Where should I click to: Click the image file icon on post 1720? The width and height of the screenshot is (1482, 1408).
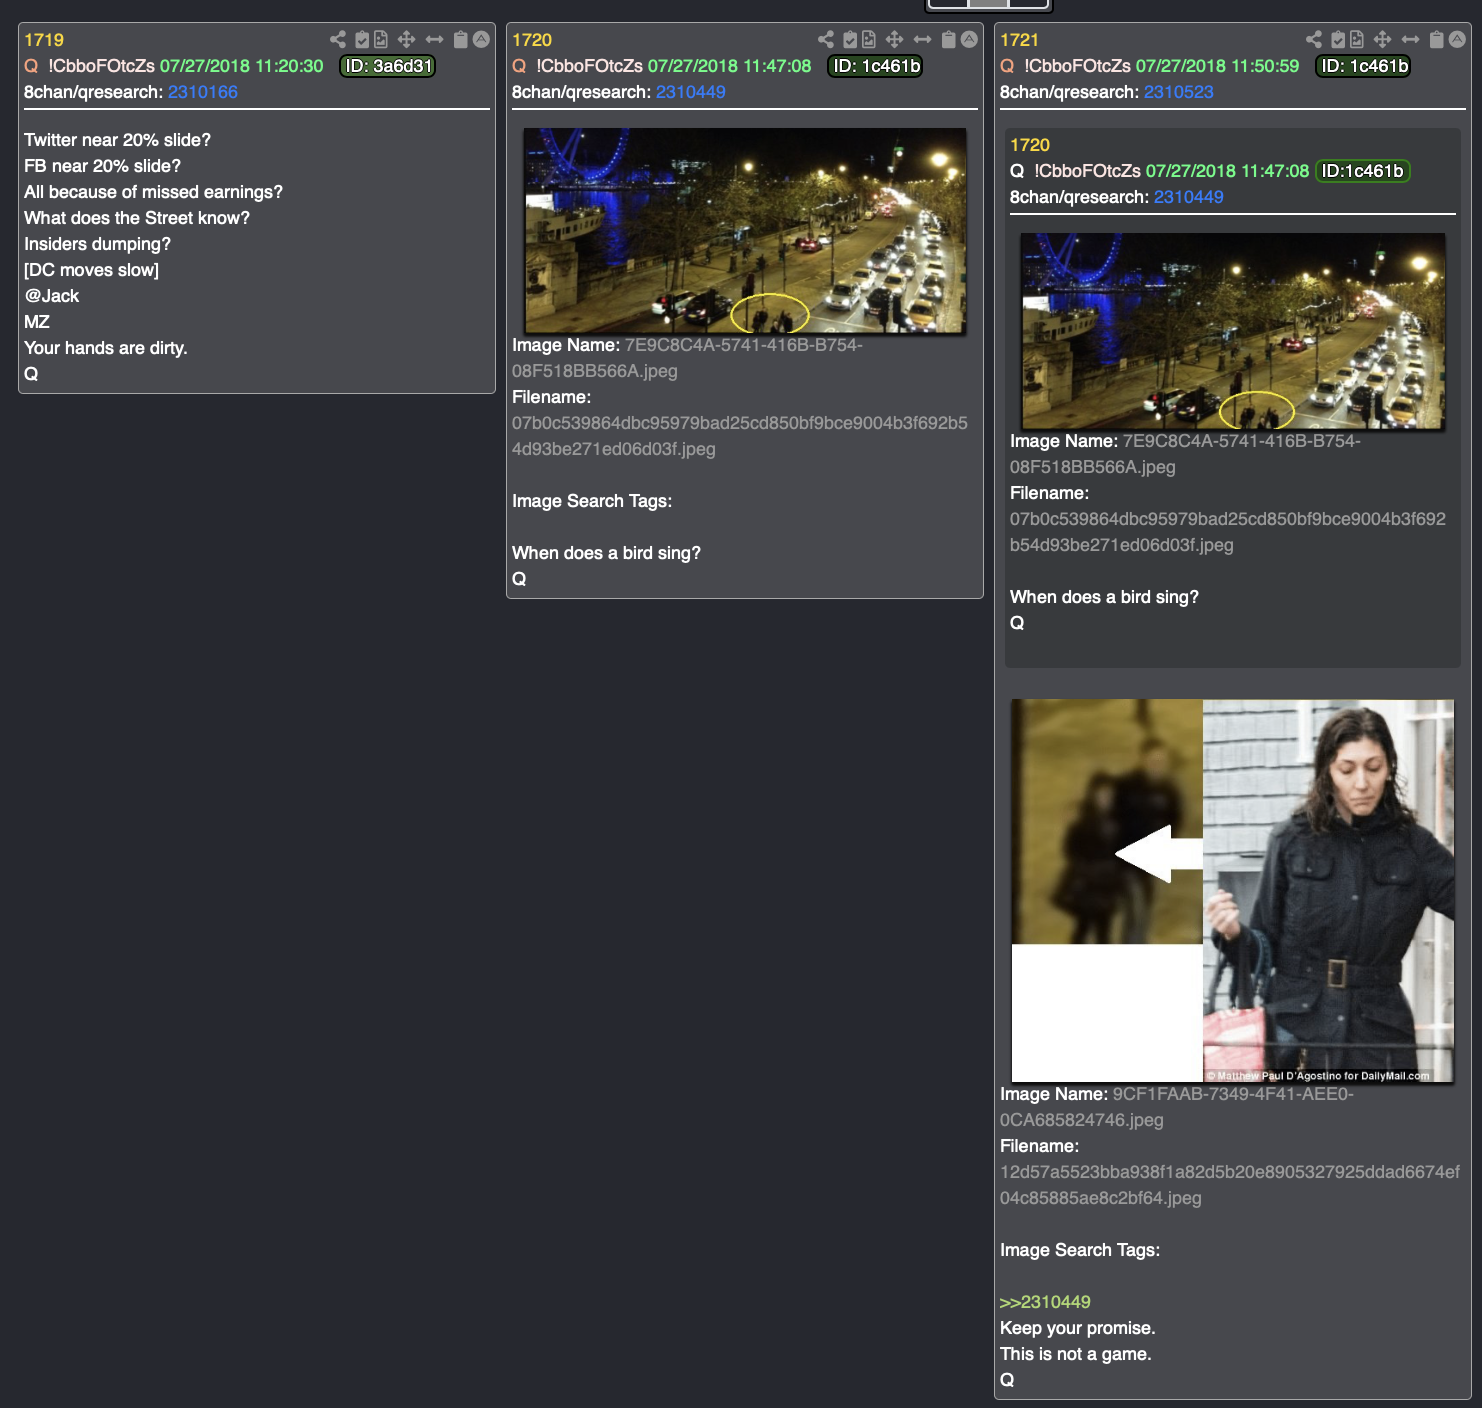869,39
